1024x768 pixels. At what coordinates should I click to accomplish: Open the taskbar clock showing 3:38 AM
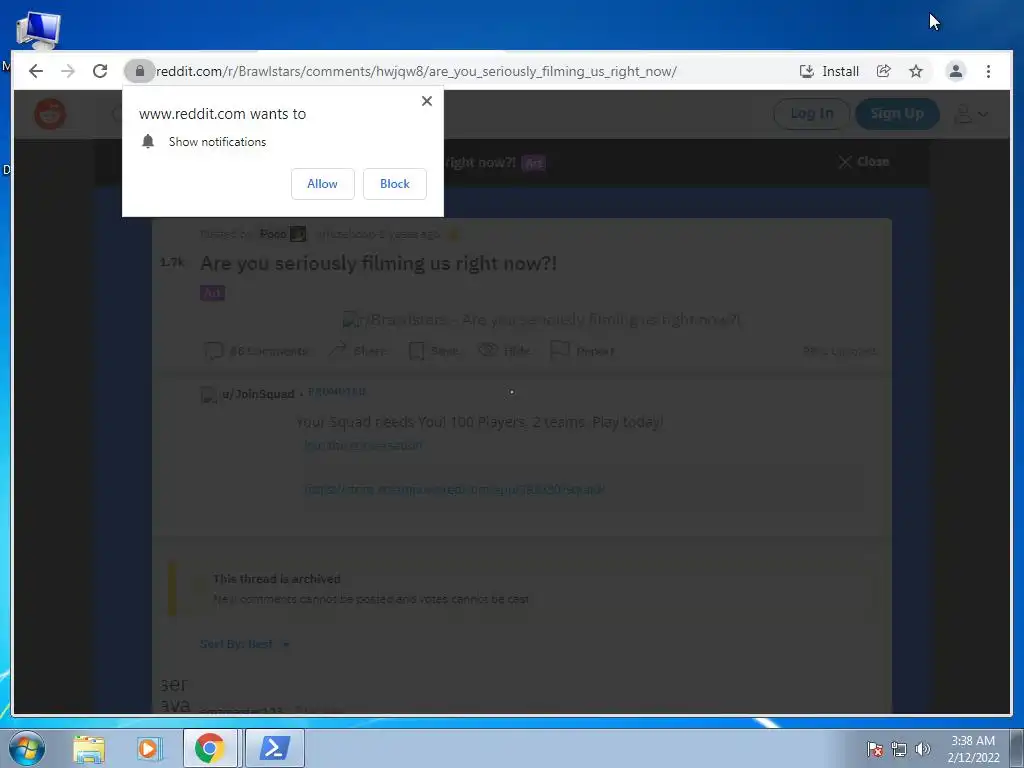pyautogui.click(x=973, y=749)
